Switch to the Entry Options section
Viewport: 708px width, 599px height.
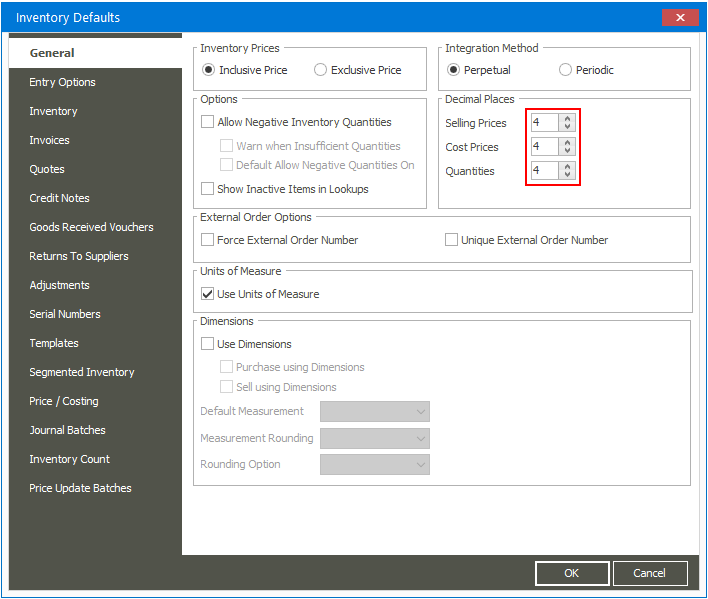63,82
